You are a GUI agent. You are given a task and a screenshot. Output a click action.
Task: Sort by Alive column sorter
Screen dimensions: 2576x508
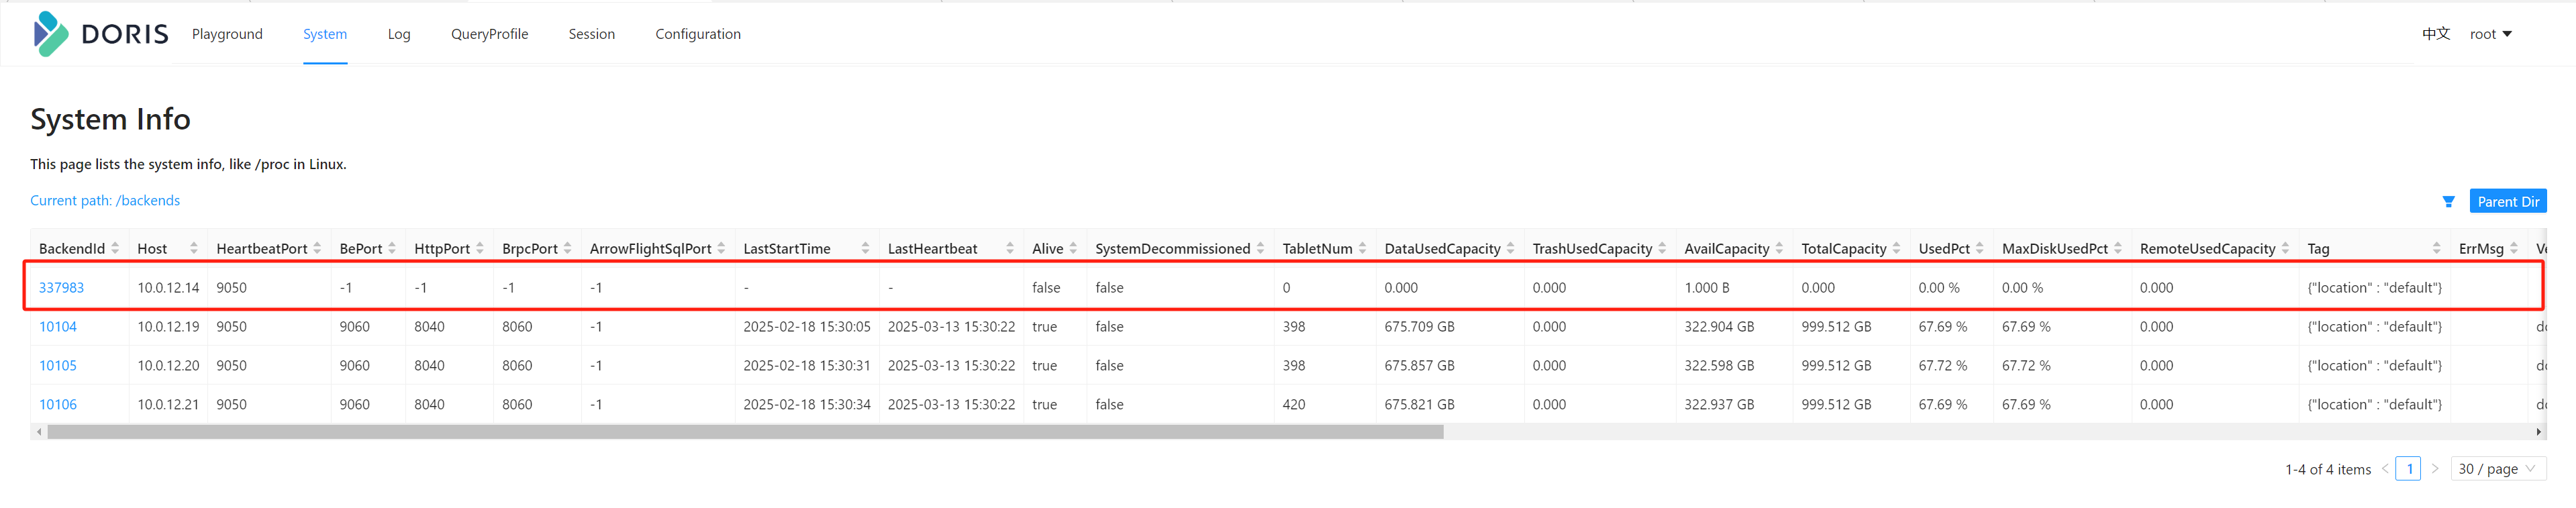click(x=1073, y=248)
